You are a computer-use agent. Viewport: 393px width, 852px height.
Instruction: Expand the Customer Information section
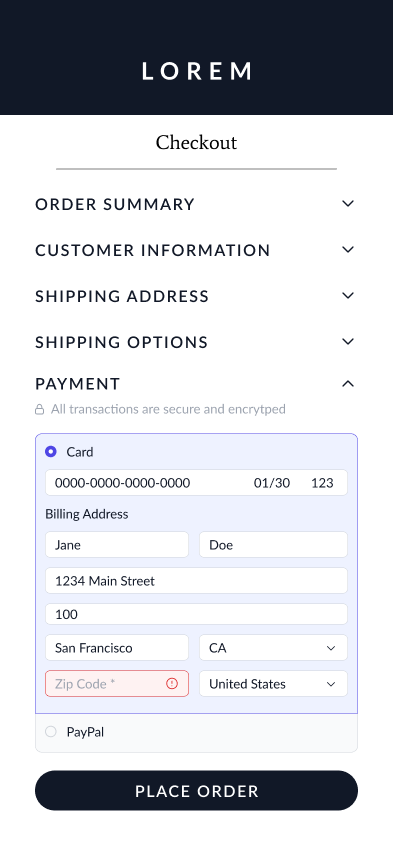point(196,250)
